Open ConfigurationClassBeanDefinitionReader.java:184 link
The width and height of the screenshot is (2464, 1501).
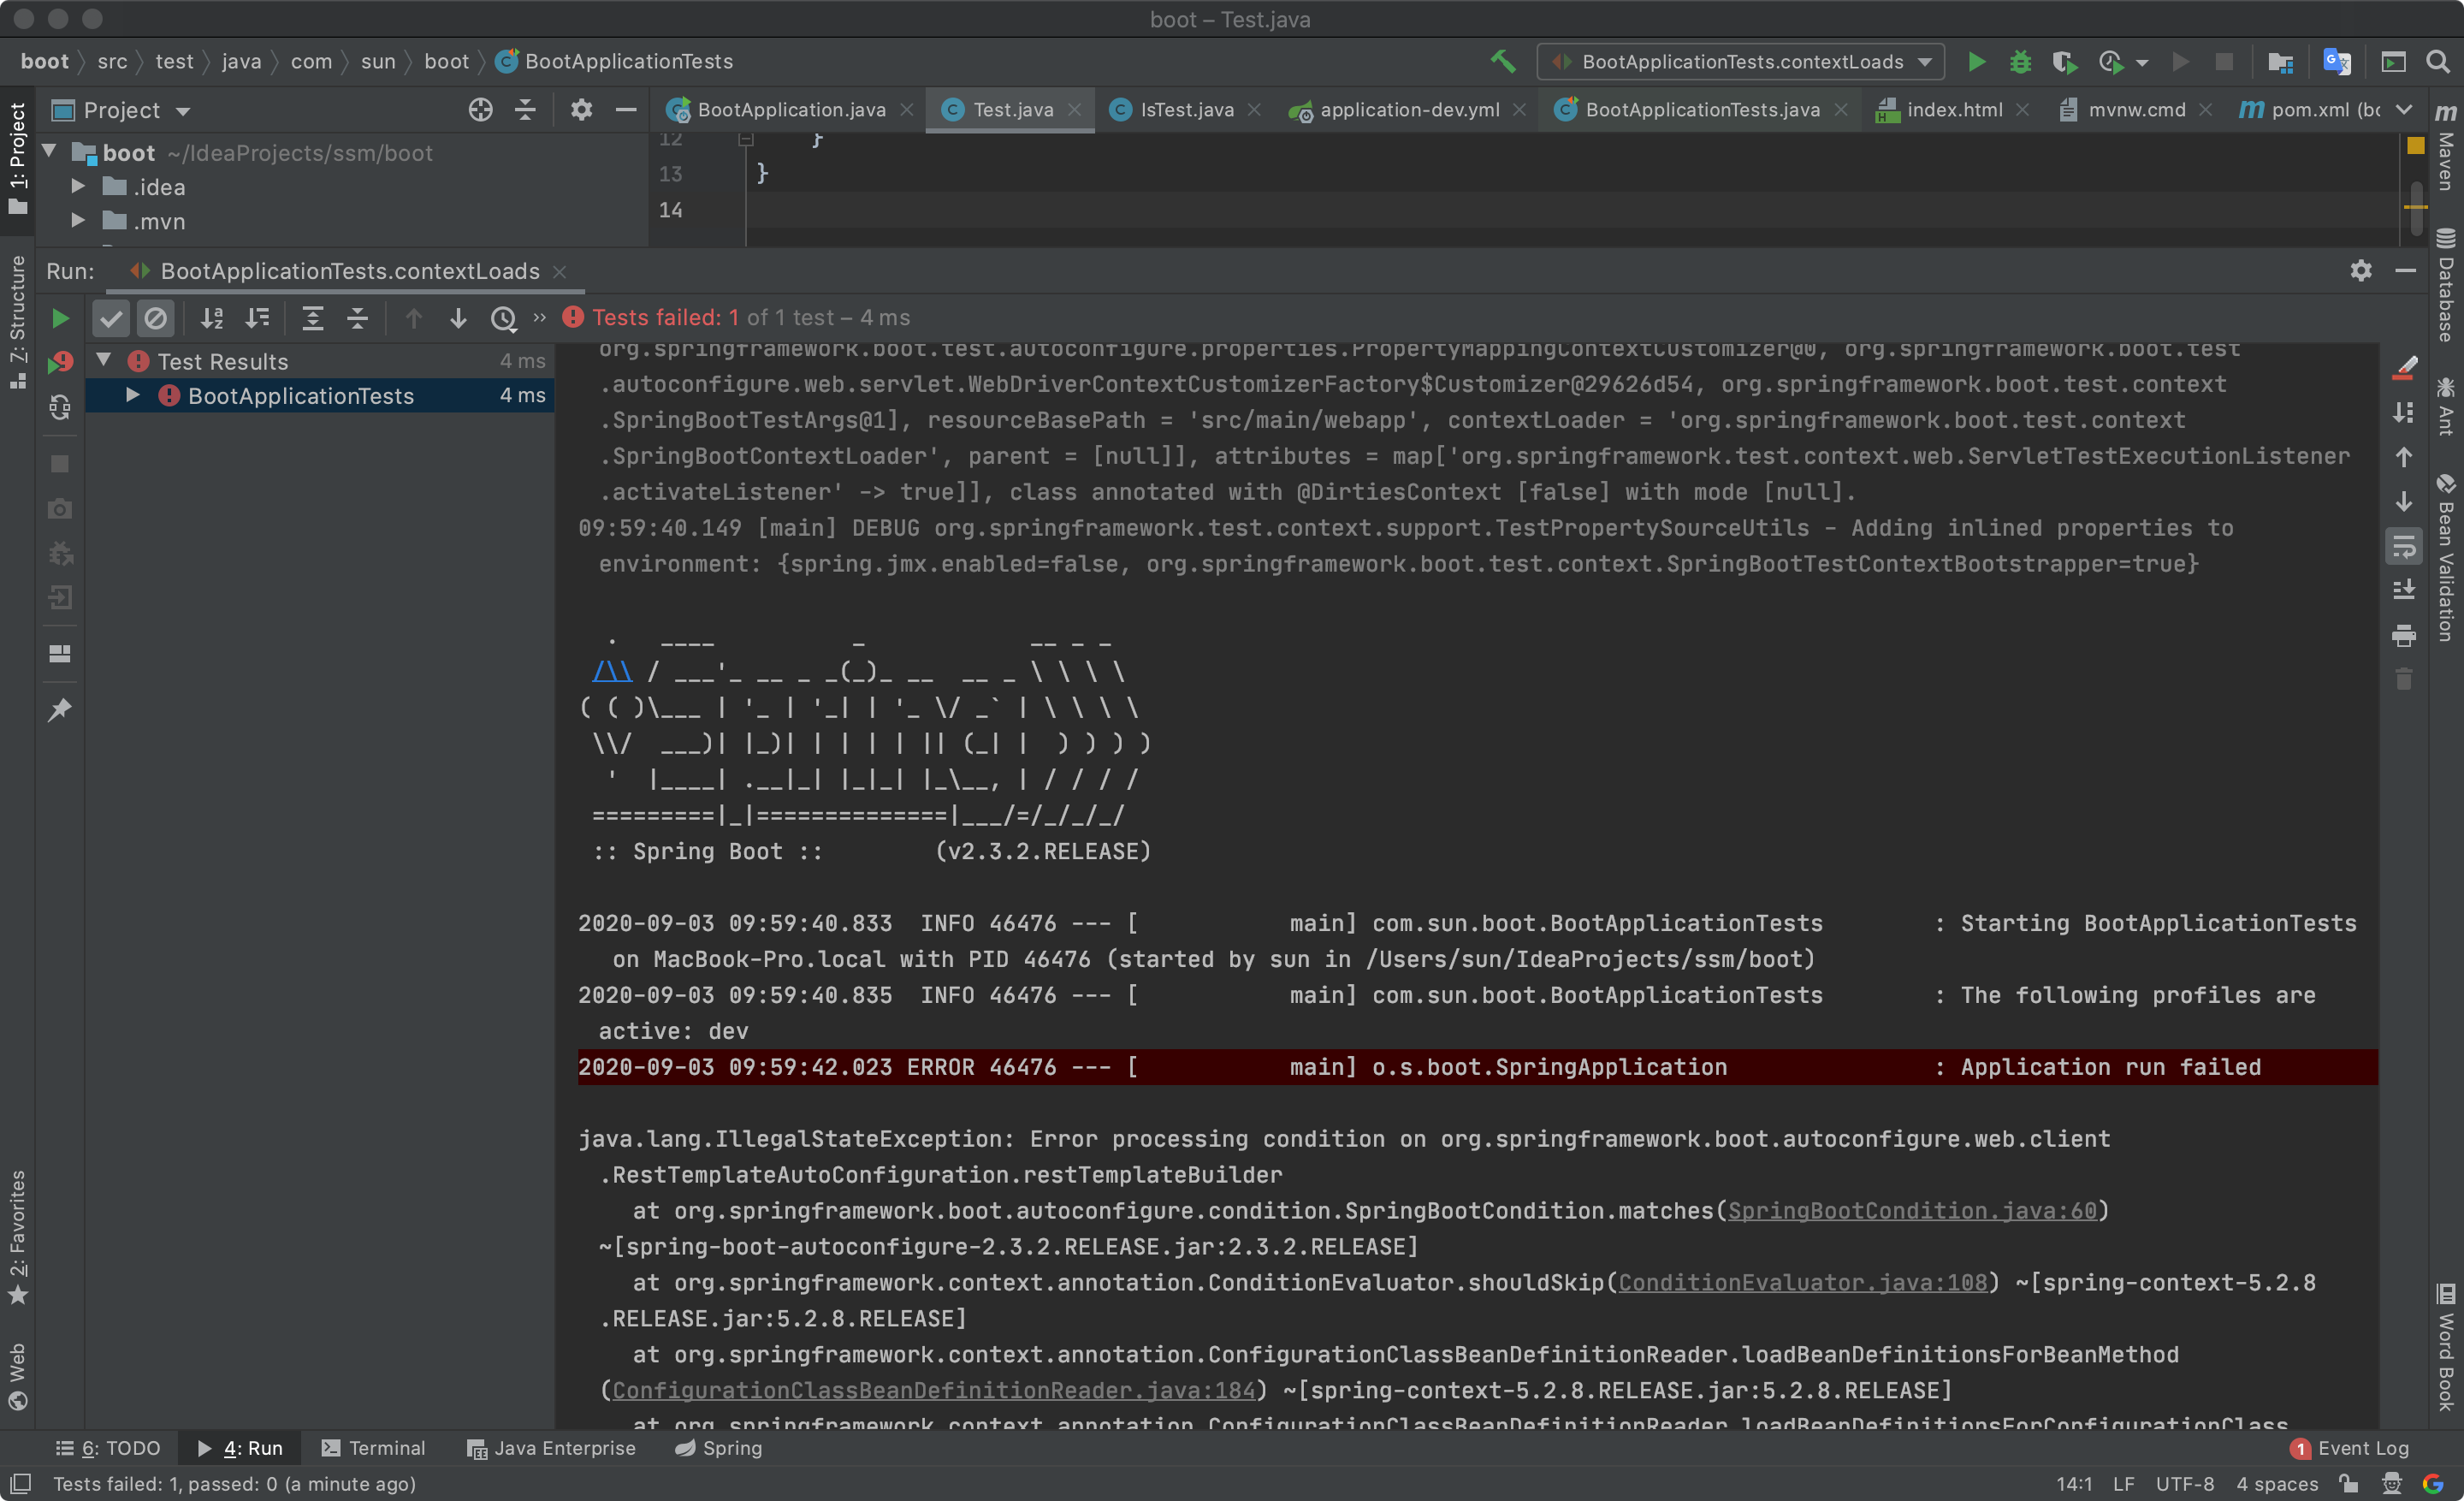933,1391
